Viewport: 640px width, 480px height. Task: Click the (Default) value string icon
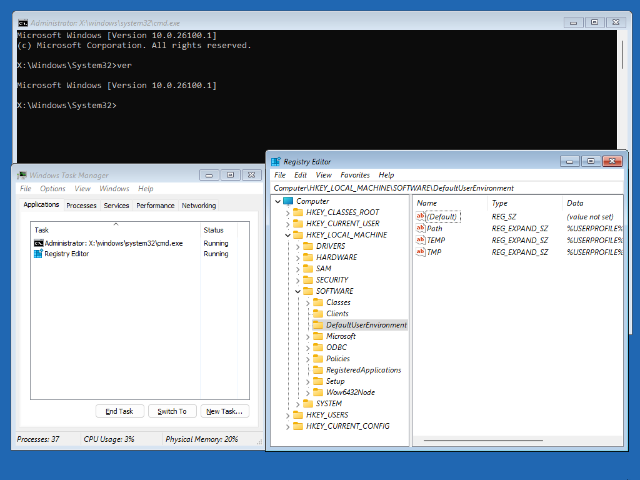tap(420, 216)
